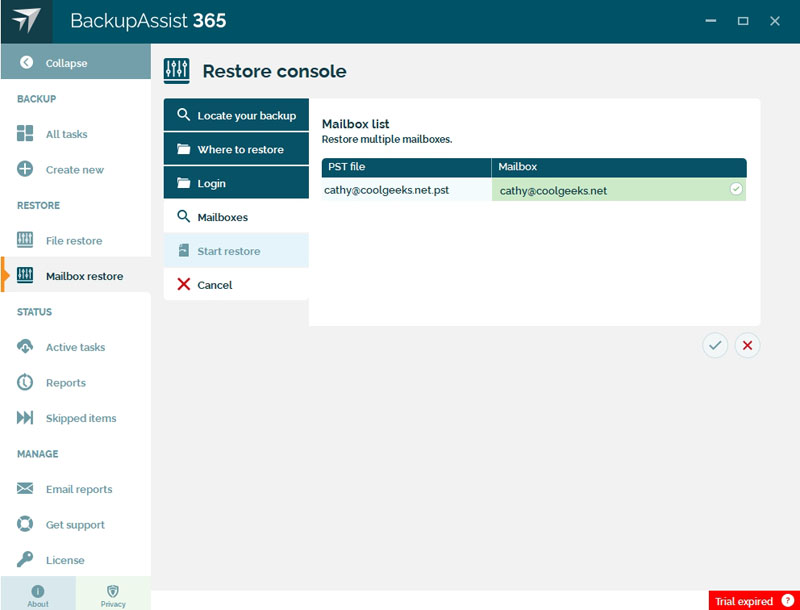Click the magnifier icon beside Mailboxes

tap(184, 216)
